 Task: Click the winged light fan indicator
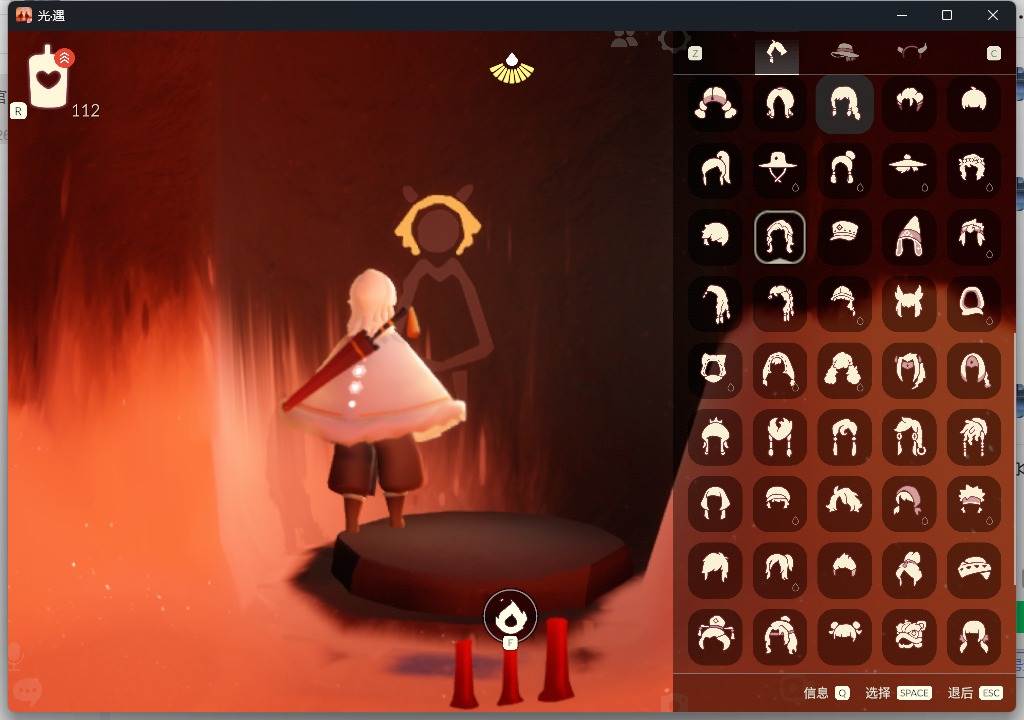512,69
